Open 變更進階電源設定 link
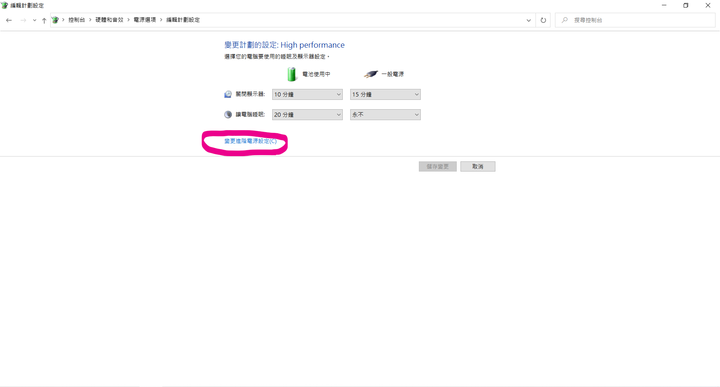The height and width of the screenshot is (387, 720). coord(250,141)
